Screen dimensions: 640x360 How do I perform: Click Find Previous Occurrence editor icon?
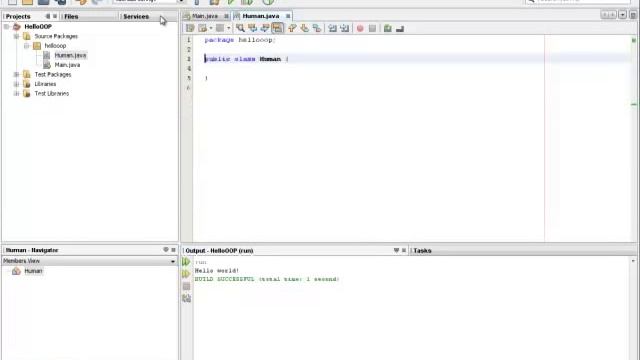(x=253, y=28)
